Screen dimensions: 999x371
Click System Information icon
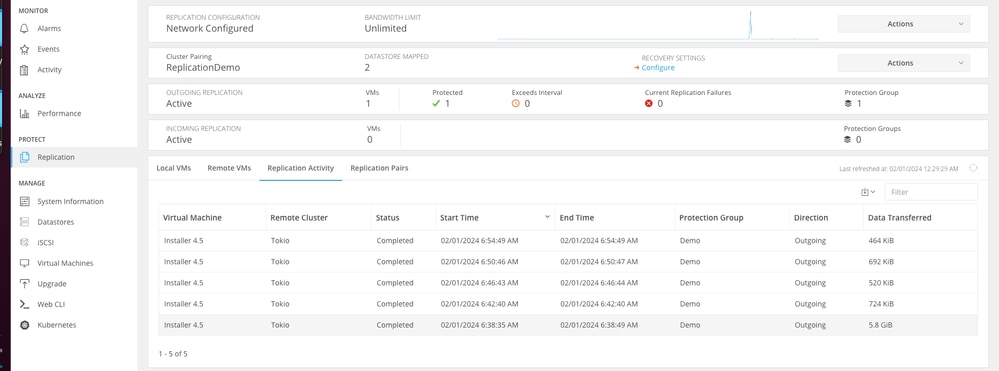(24, 201)
